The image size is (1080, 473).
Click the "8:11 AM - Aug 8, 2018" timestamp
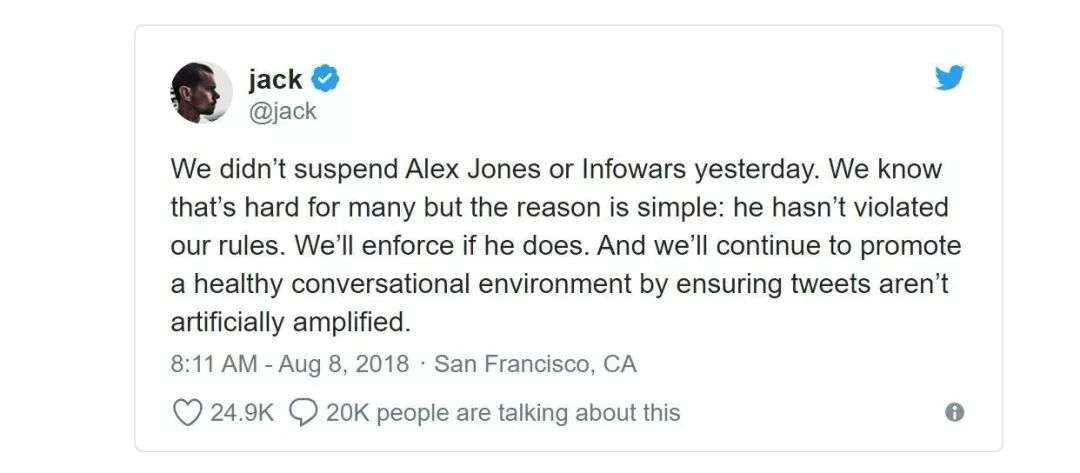coord(290,364)
